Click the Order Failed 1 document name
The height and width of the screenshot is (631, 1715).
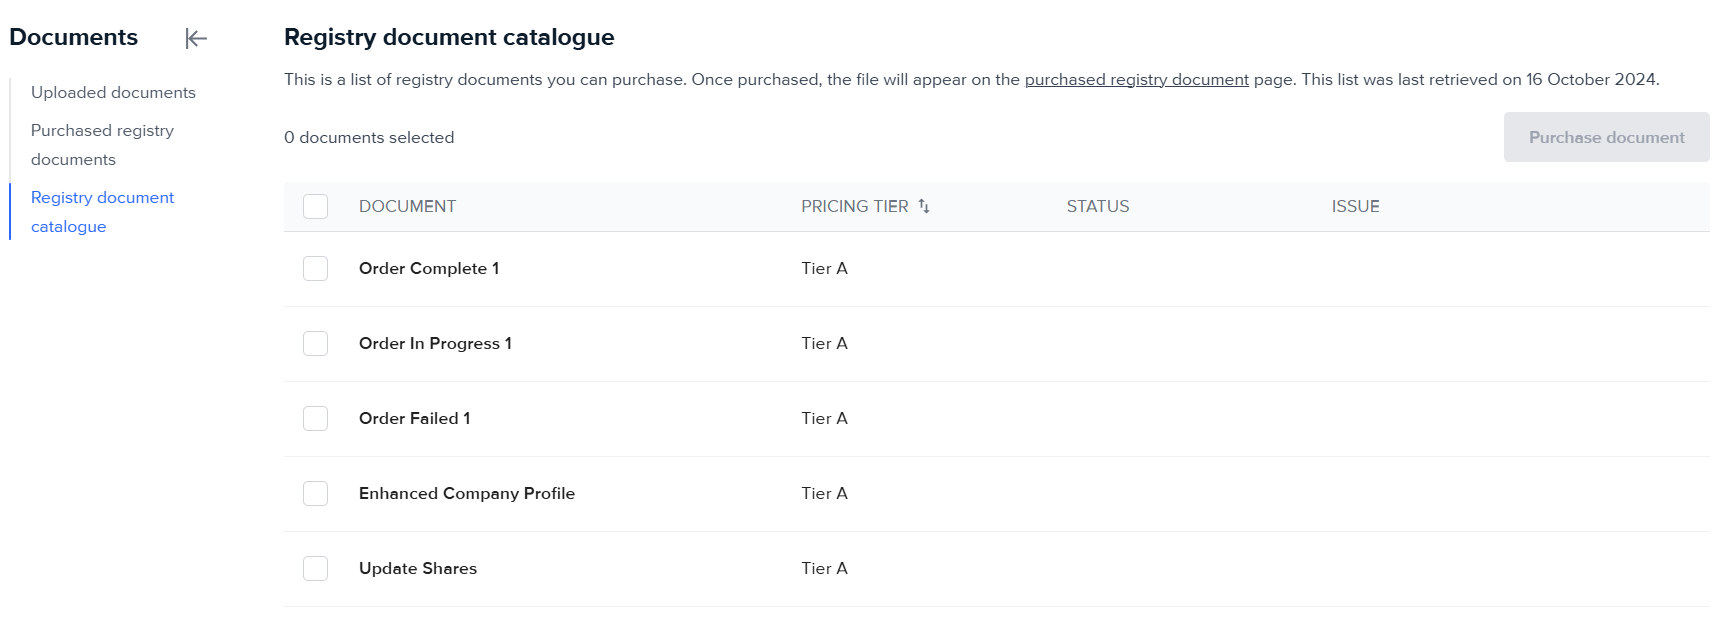pos(414,418)
